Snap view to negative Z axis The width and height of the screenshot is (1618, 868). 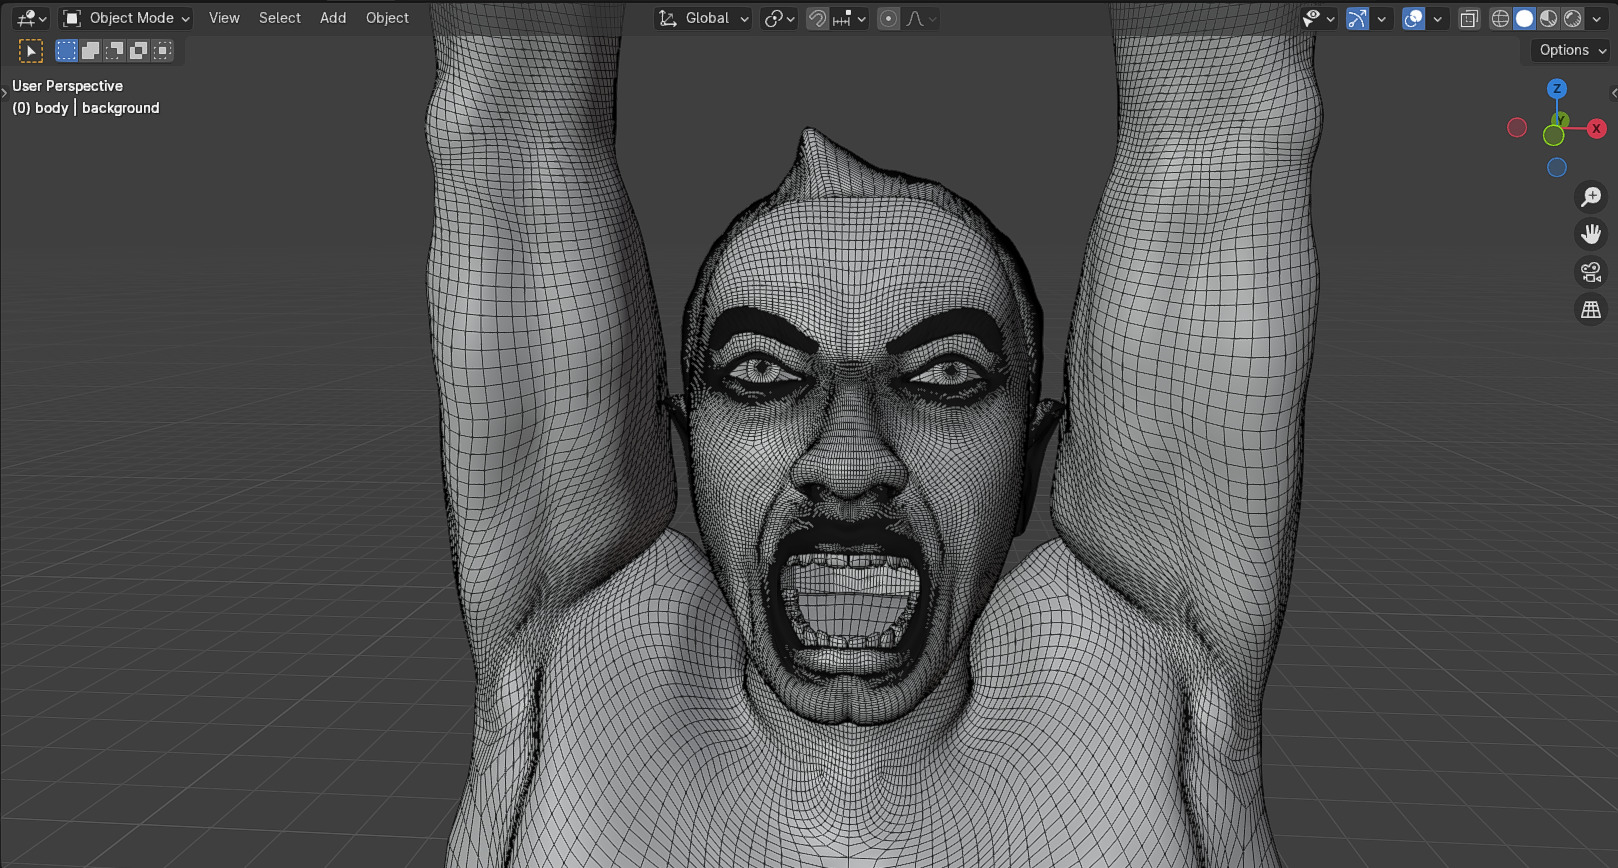coord(1557,167)
